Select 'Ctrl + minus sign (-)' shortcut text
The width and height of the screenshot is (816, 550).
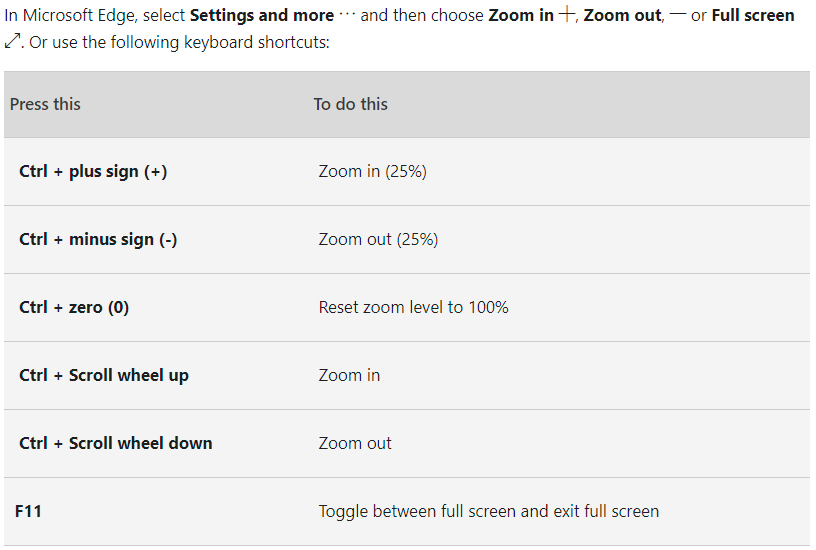(x=98, y=239)
